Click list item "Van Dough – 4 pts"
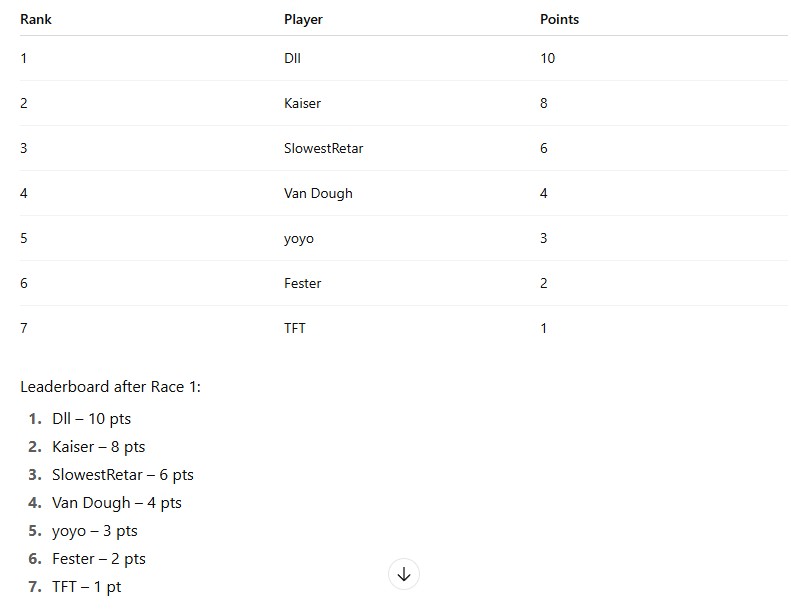This screenshot has height=610, width=791. point(116,503)
